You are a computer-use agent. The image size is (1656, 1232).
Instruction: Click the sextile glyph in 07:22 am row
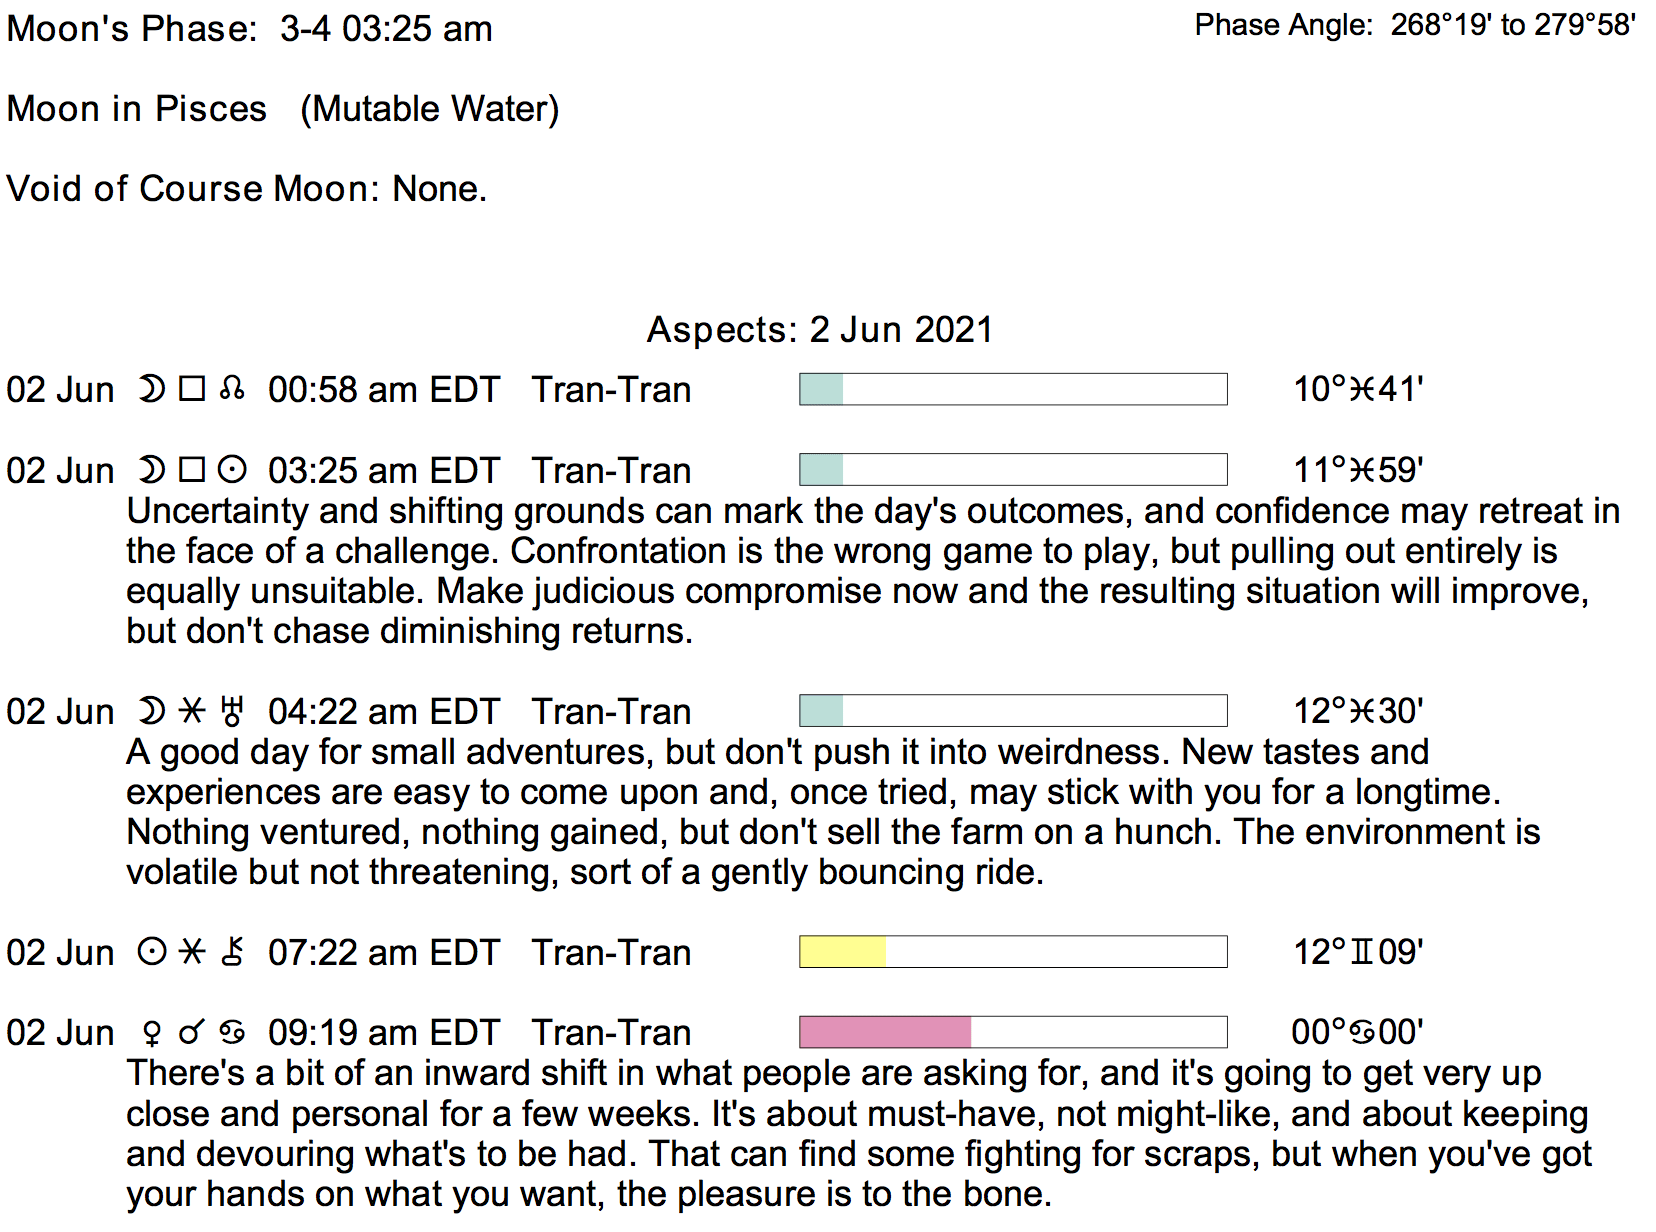tap(191, 952)
